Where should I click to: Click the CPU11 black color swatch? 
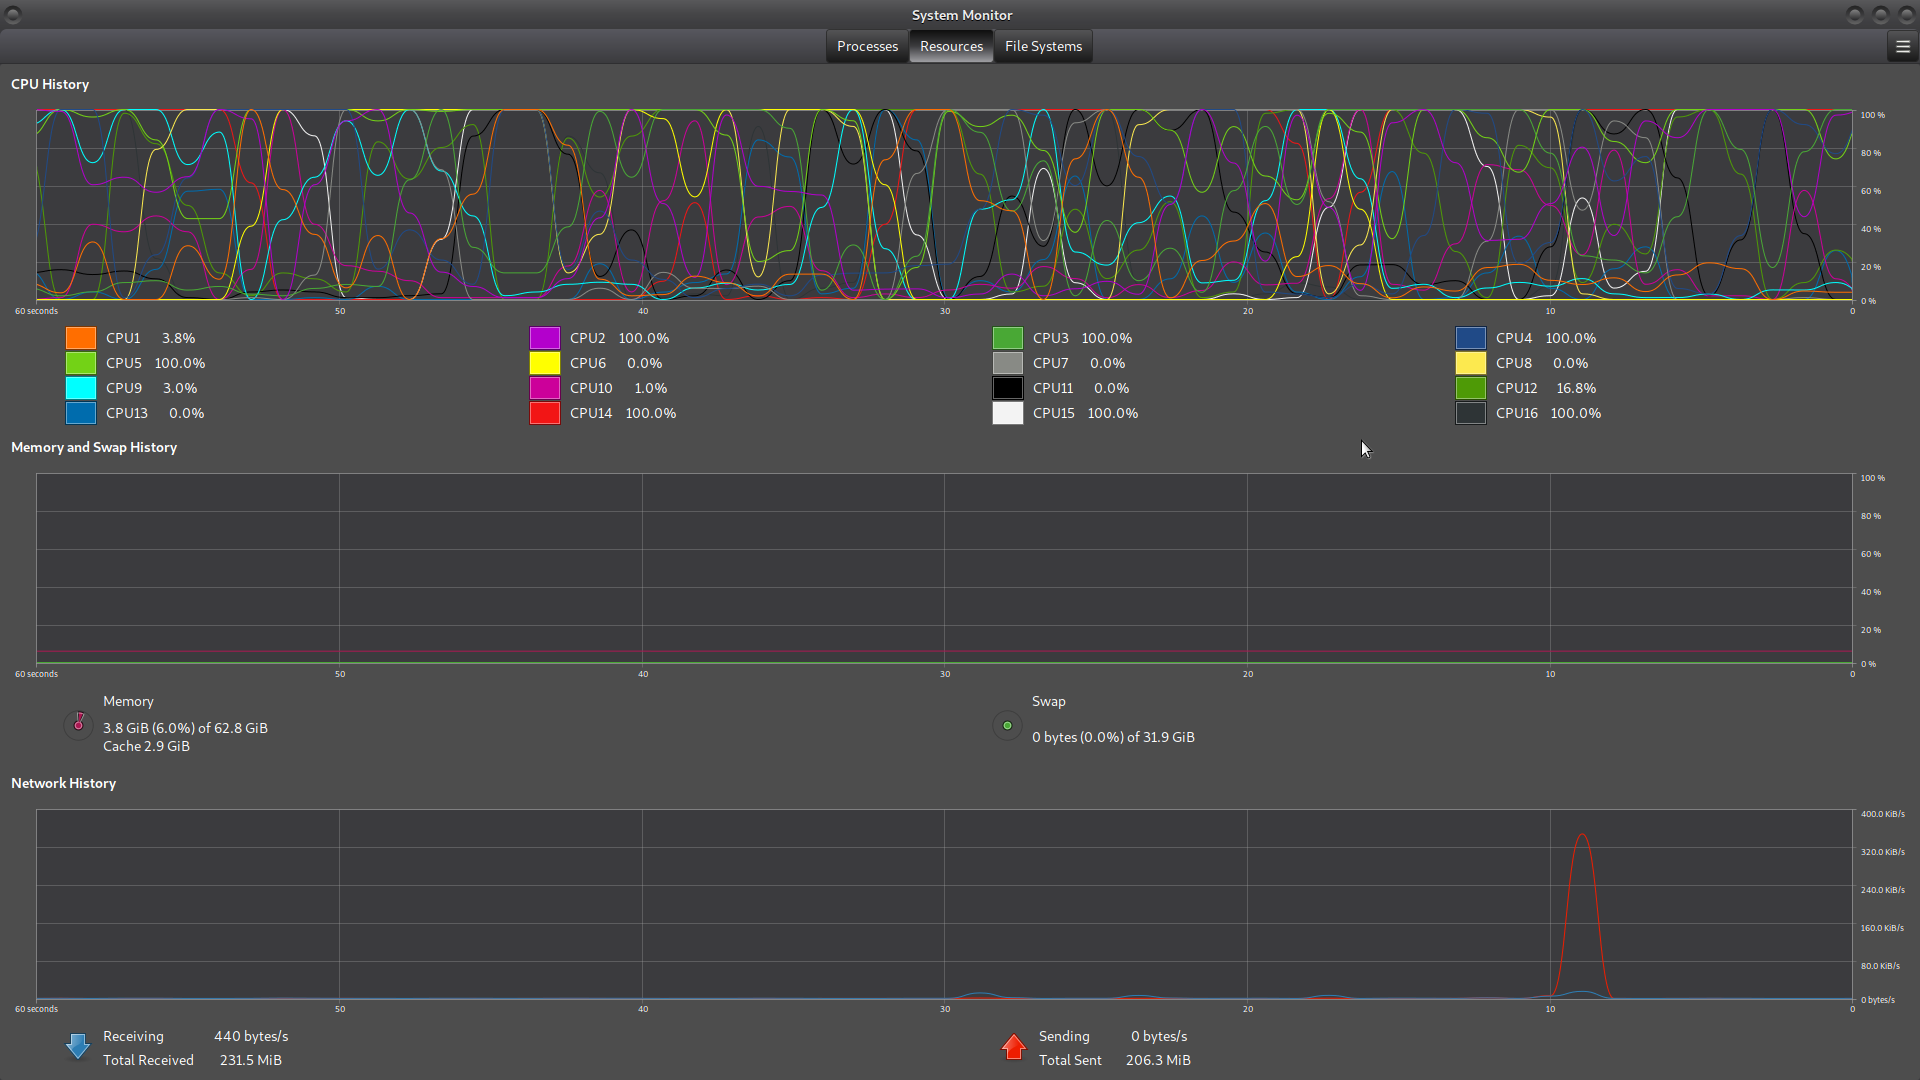point(1008,388)
